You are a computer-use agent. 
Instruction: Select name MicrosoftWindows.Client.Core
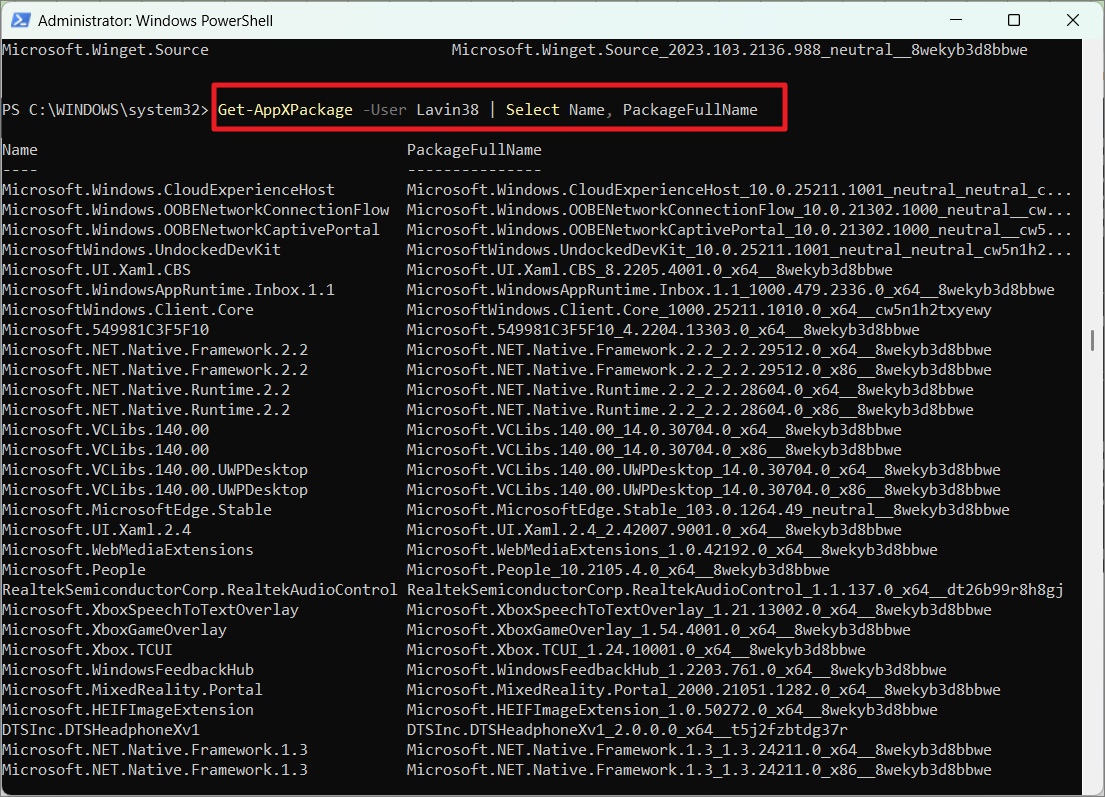128,310
